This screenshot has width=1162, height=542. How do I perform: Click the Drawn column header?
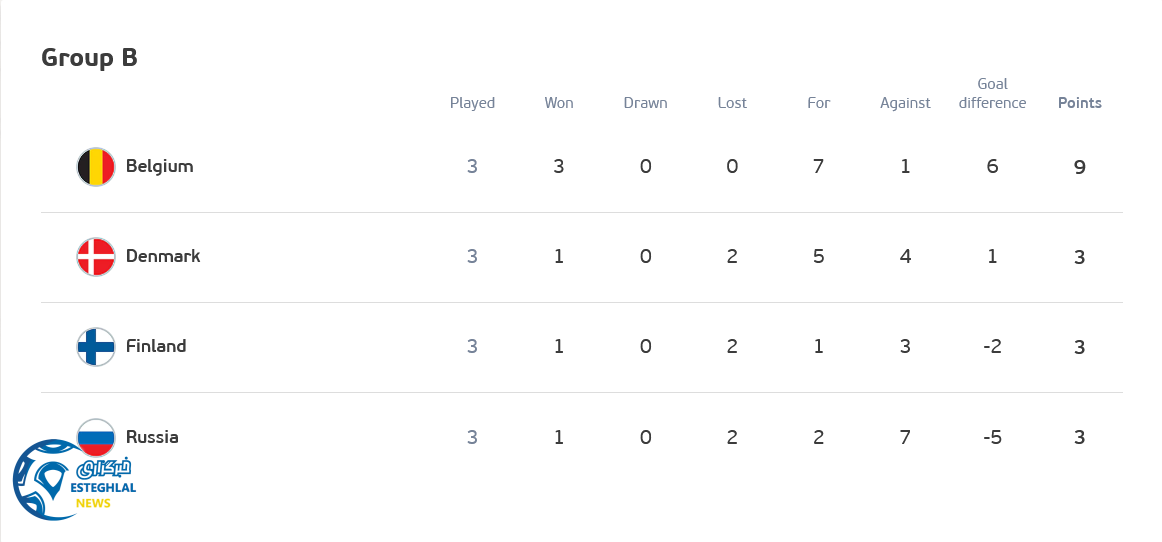click(645, 103)
